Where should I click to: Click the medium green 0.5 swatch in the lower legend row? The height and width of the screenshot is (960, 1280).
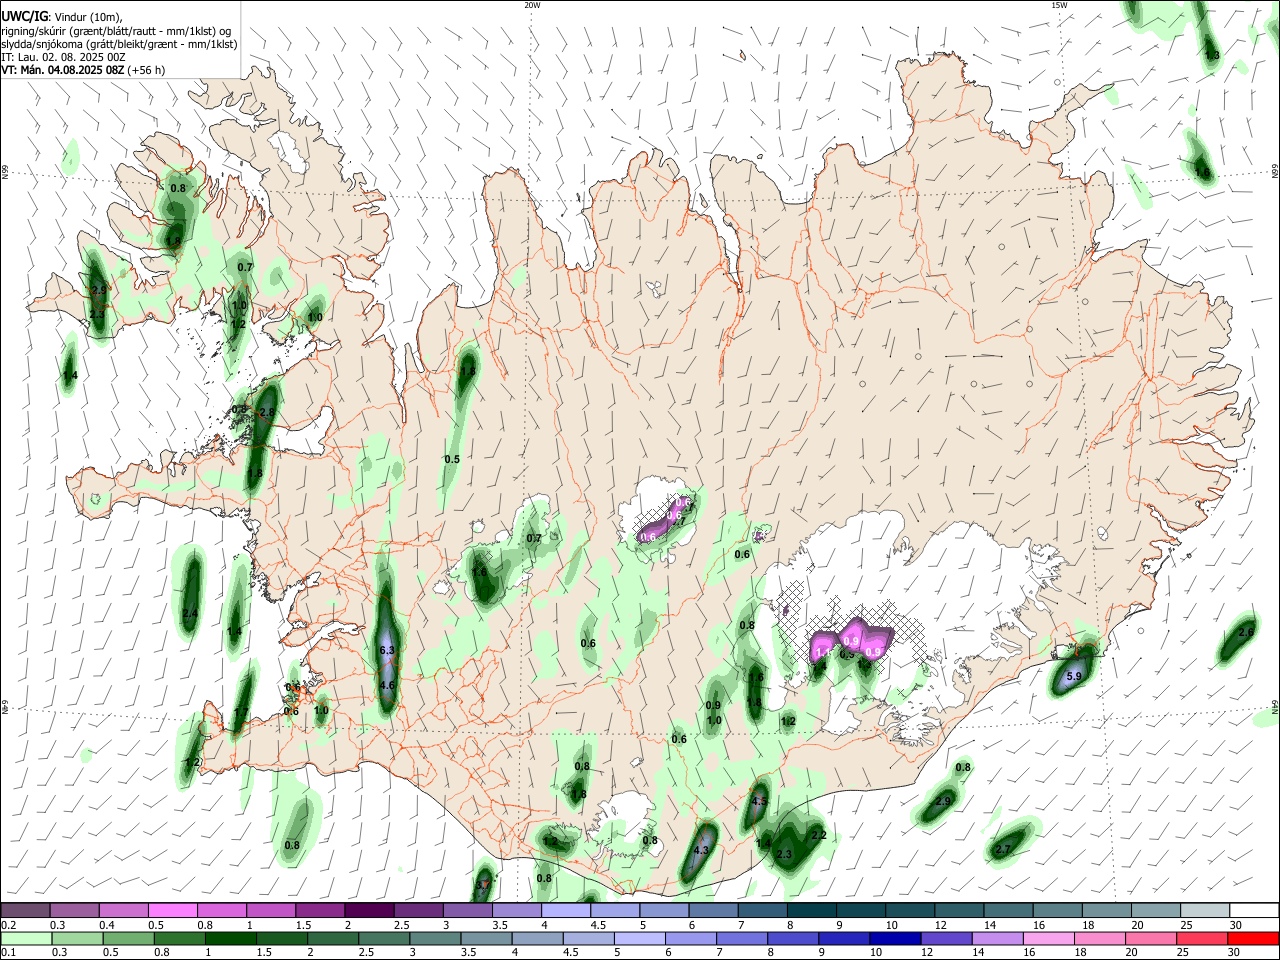(128, 939)
